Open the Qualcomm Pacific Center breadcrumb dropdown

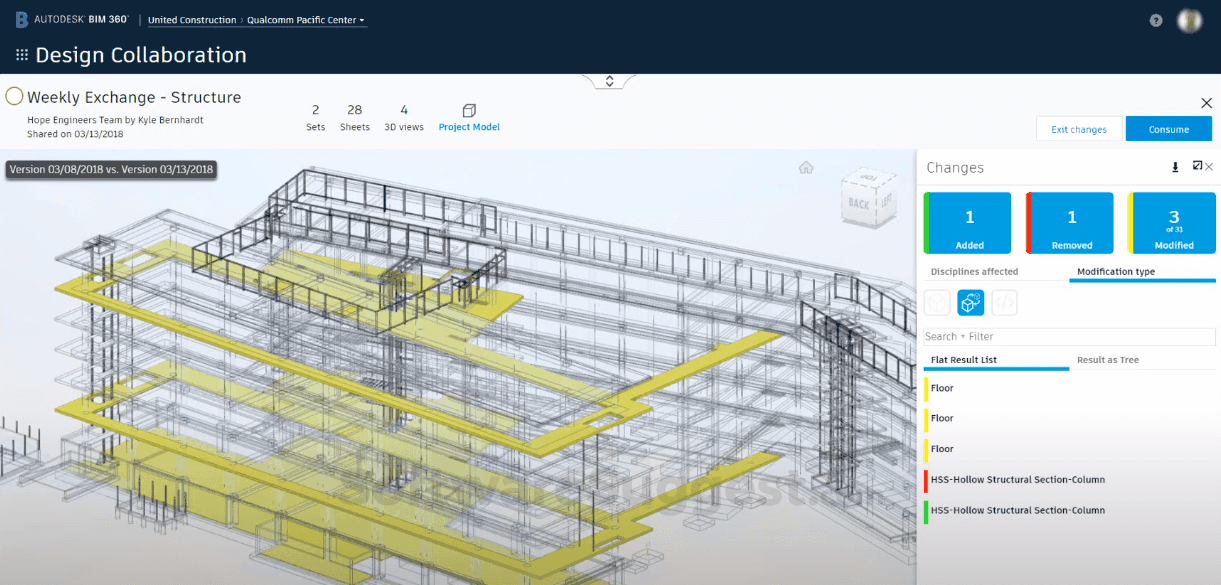click(363, 19)
